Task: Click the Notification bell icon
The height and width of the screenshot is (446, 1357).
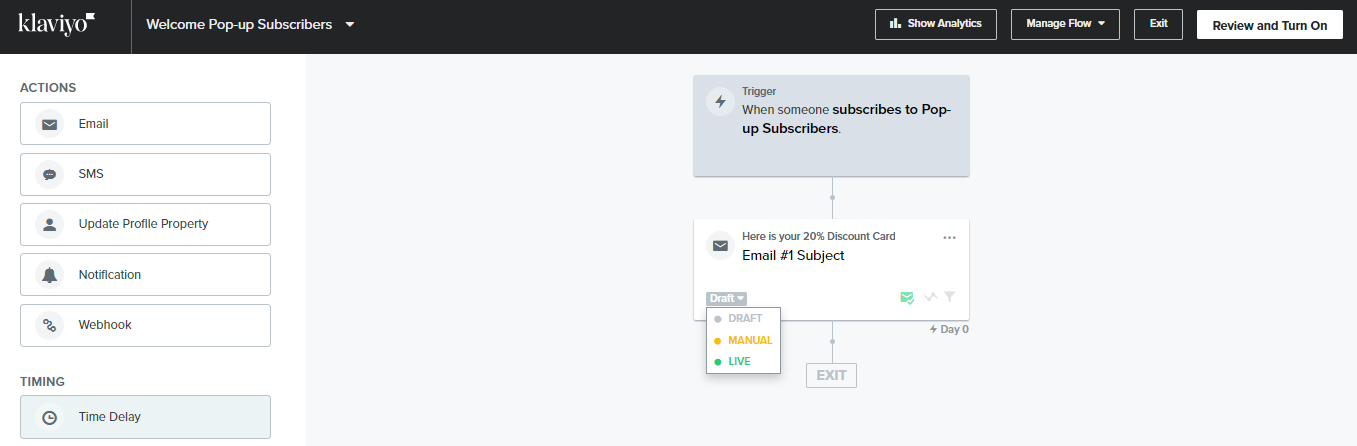Action: [49, 274]
